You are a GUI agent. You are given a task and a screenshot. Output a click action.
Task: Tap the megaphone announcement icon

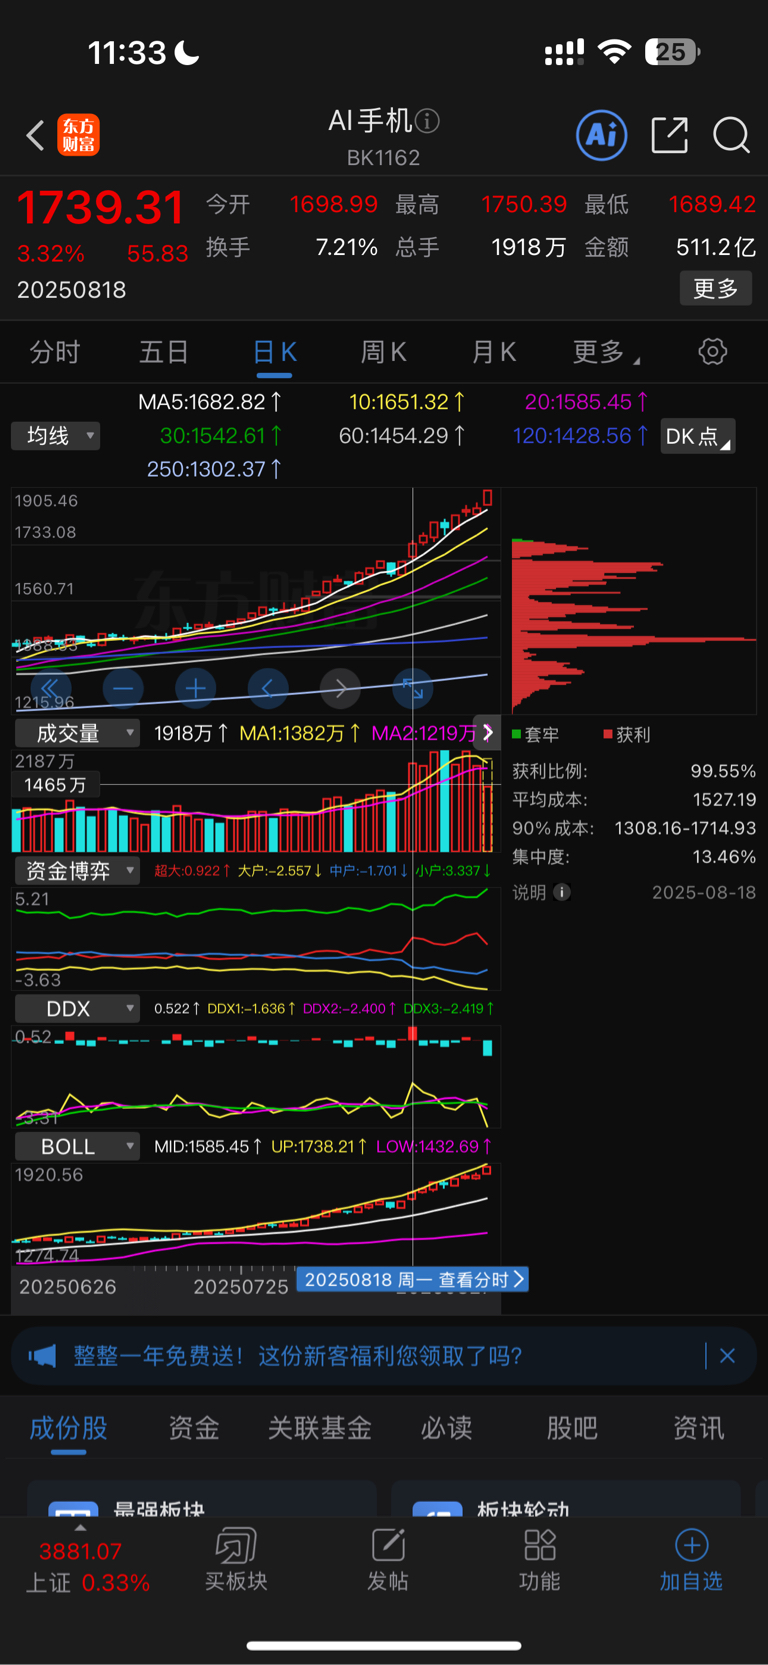tap(42, 1356)
